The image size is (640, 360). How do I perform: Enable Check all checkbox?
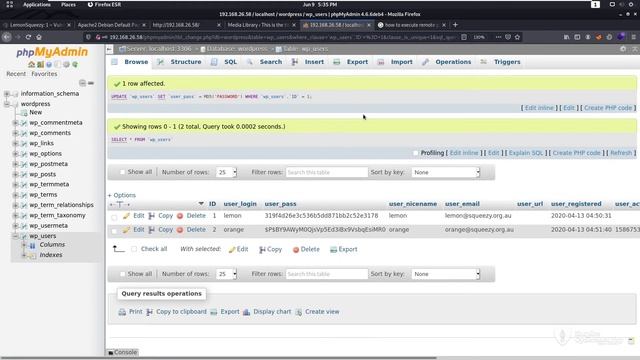(134, 249)
